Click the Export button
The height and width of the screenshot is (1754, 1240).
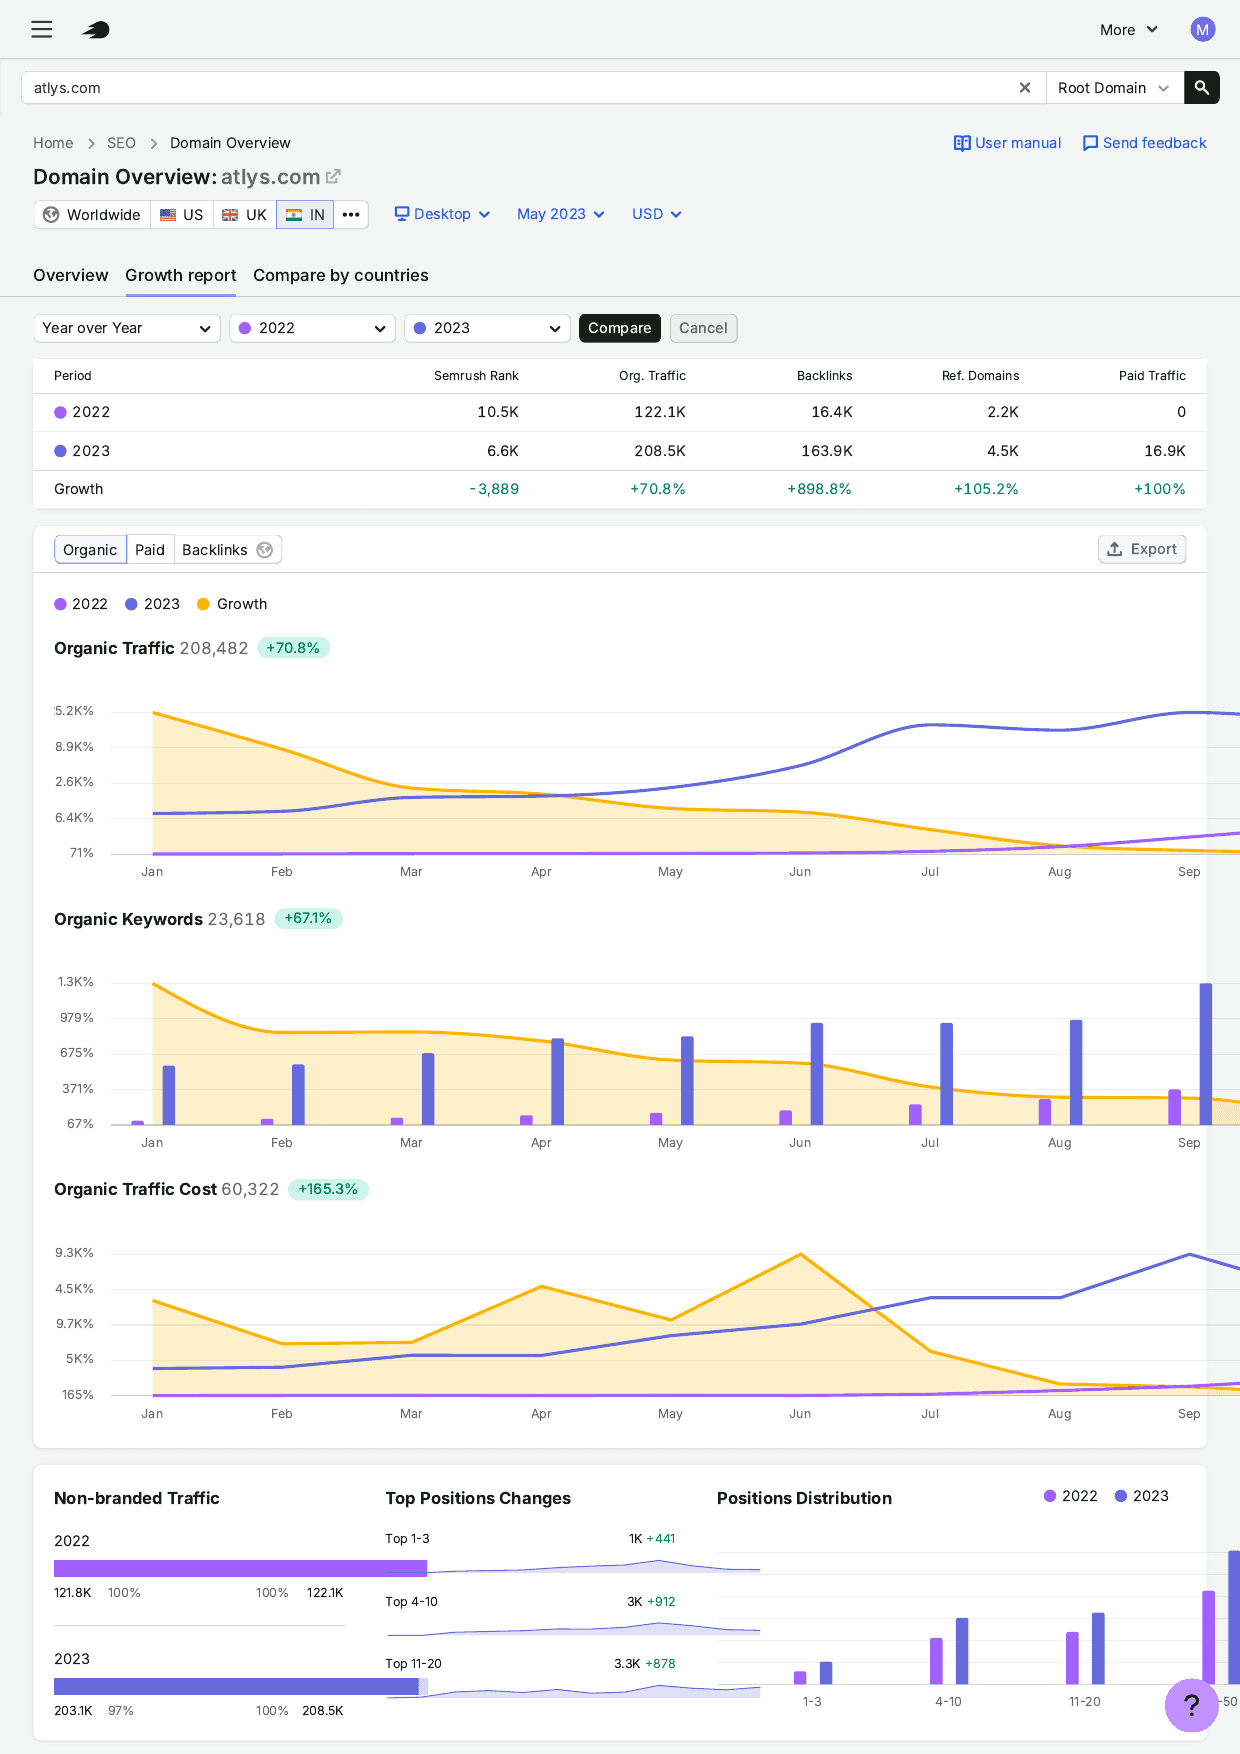(x=1142, y=549)
